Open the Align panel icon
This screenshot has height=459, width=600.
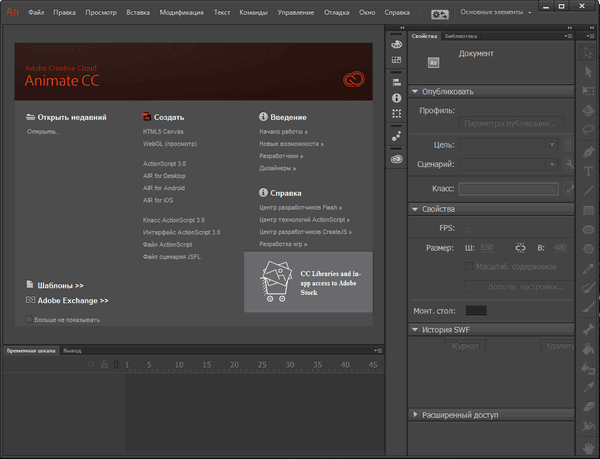point(396,82)
